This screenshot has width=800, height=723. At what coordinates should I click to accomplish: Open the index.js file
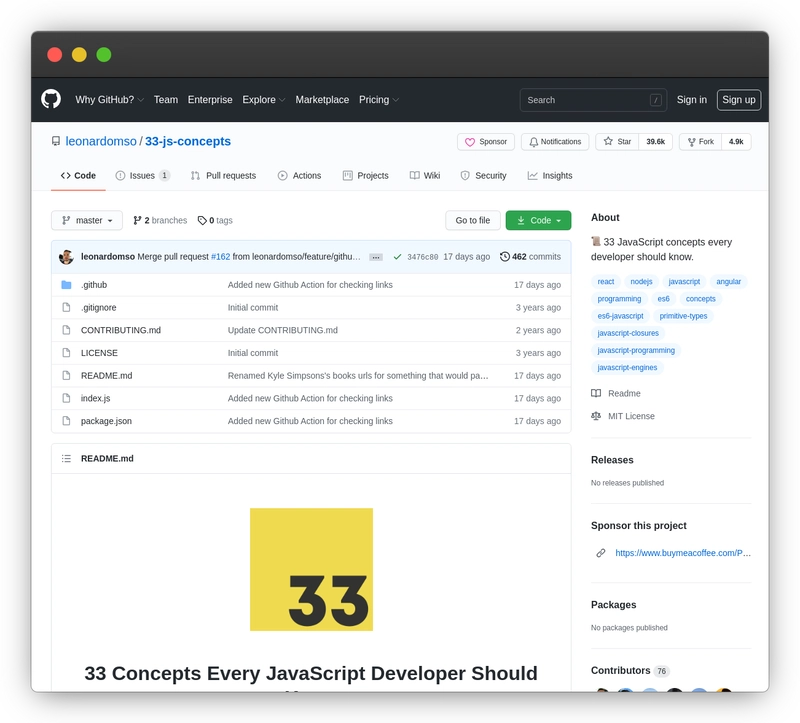[95, 398]
